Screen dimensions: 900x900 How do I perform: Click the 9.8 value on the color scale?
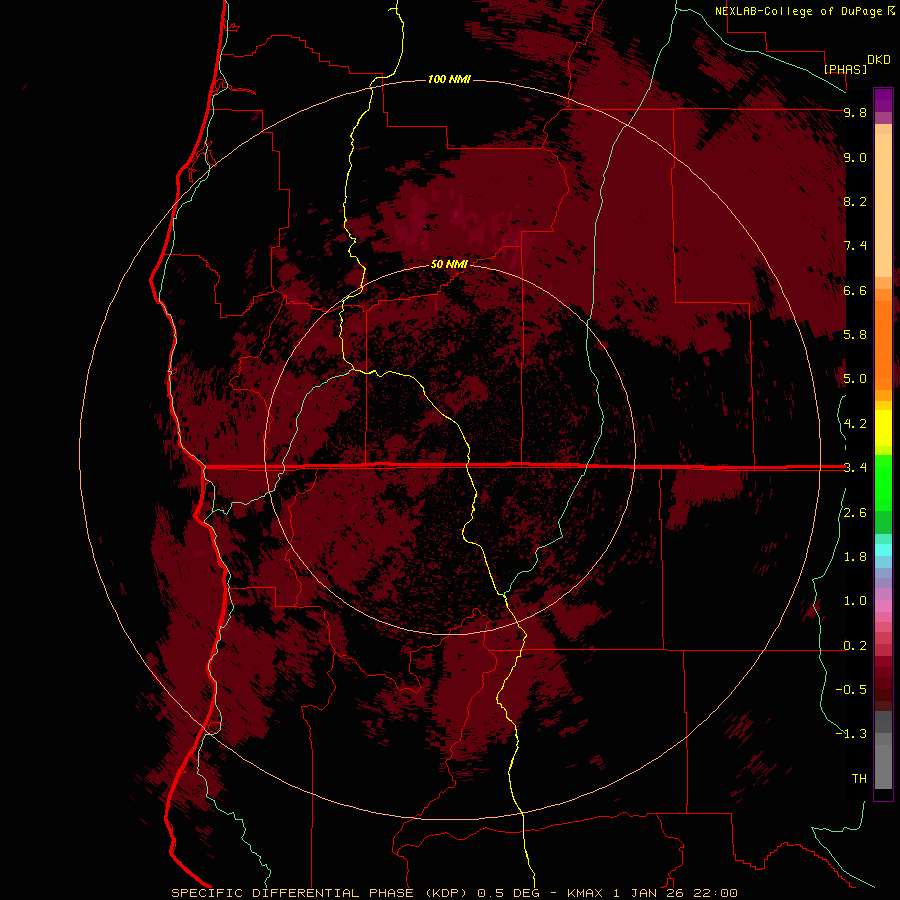pos(855,113)
